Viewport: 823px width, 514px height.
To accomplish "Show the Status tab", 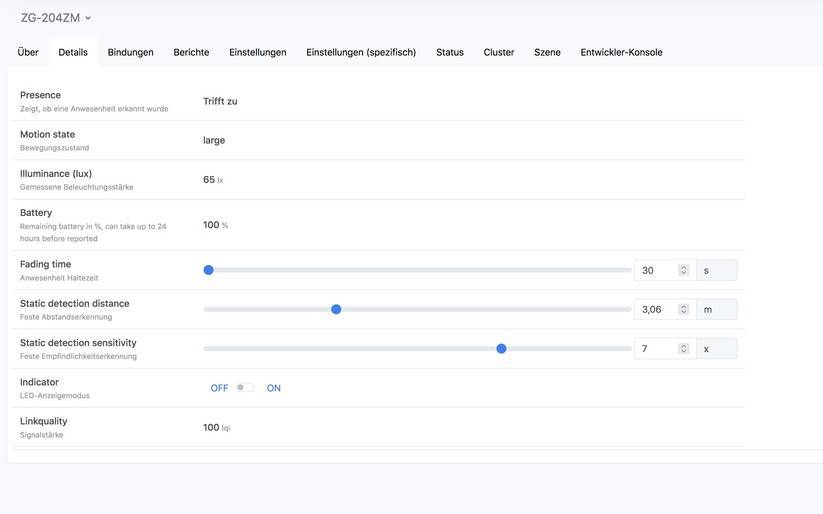I will click(449, 52).
